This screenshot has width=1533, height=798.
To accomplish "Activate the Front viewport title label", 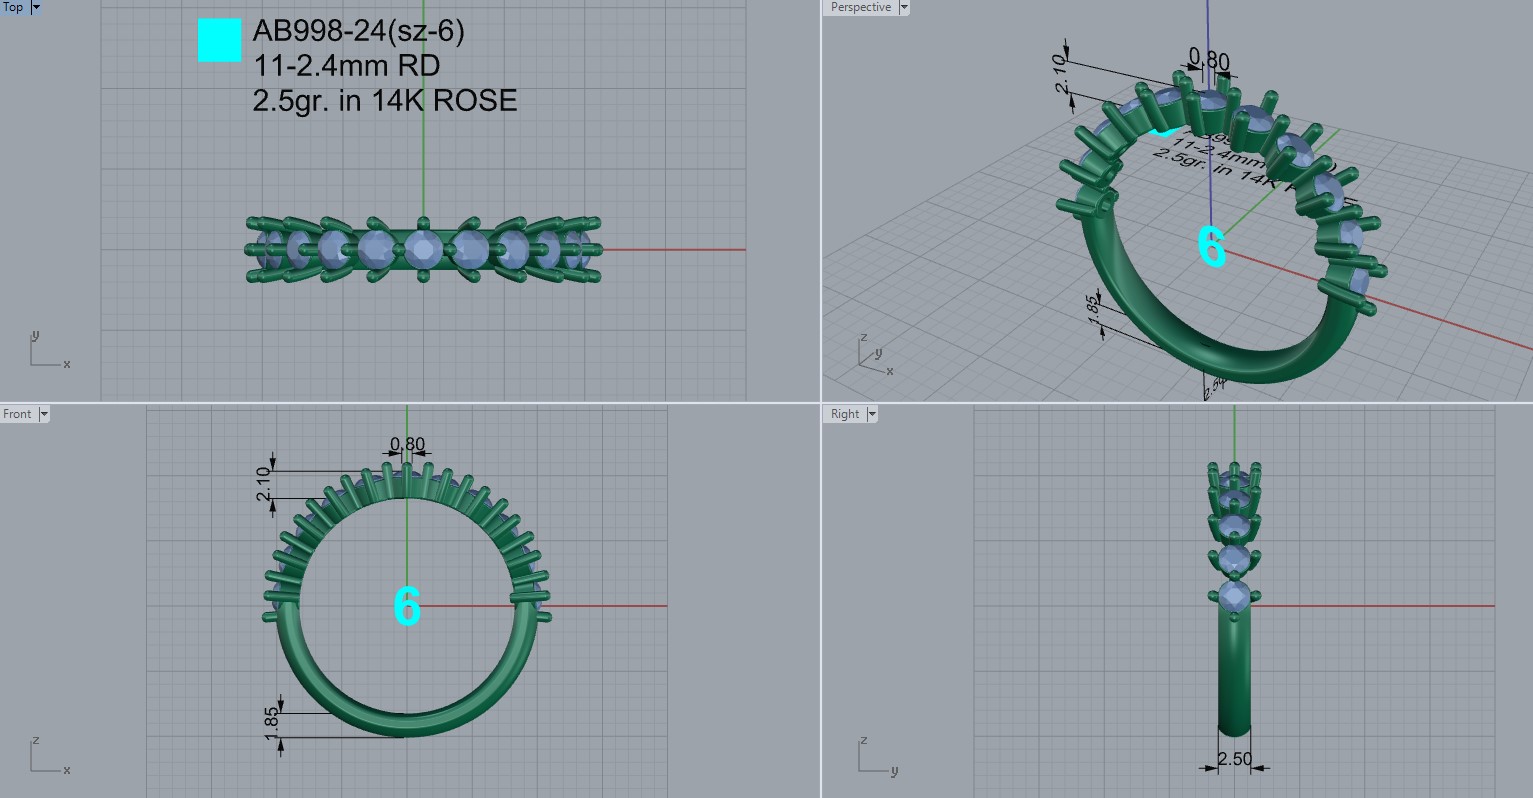I will (x=17, y=414).
